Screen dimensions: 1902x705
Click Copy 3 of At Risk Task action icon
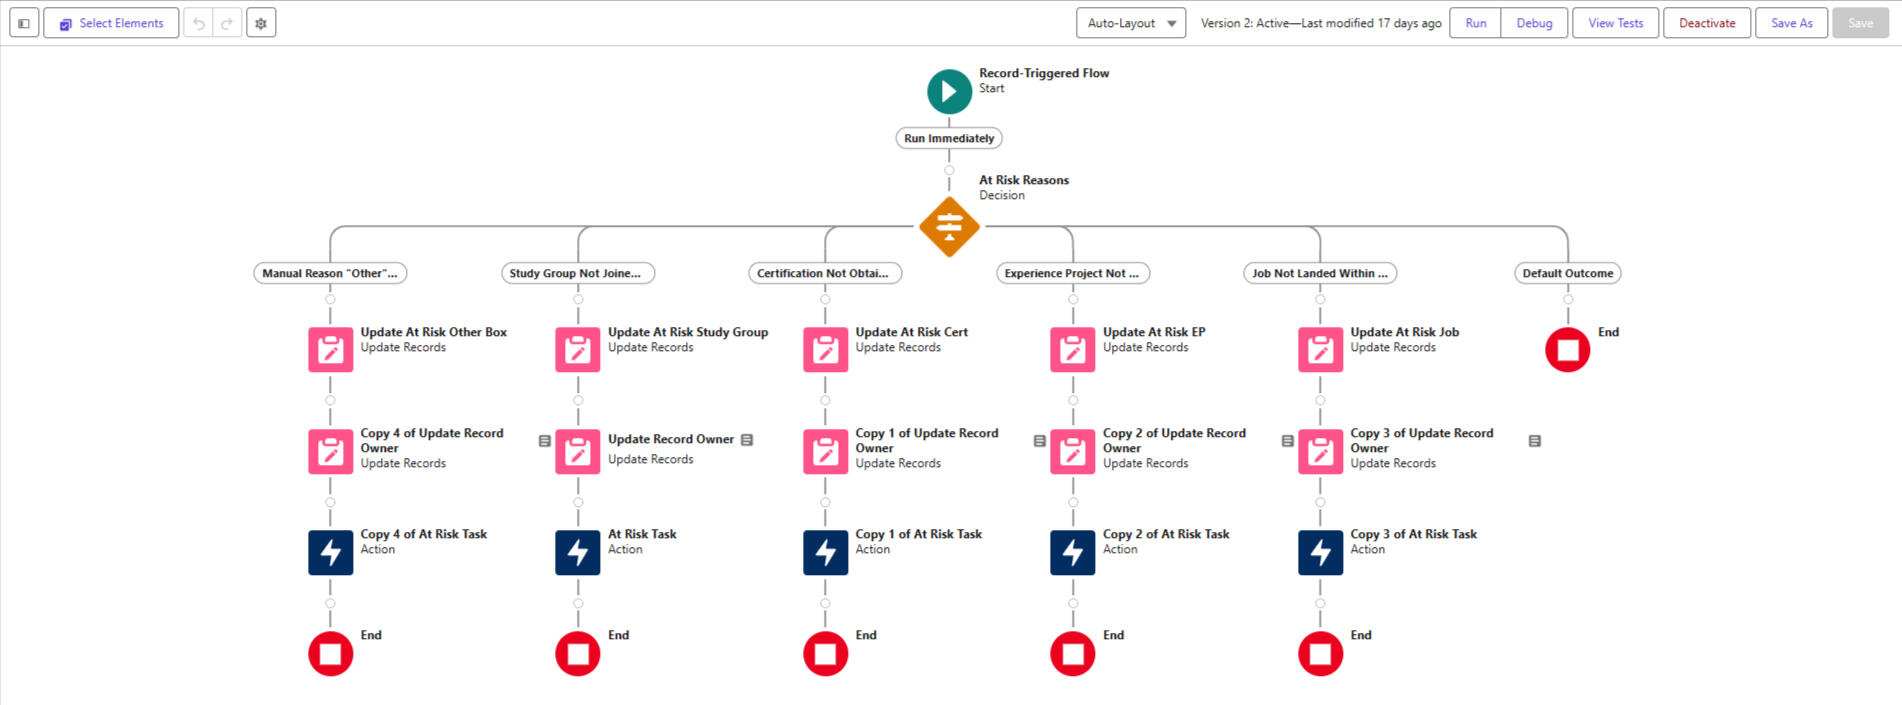coord(1320,552)
